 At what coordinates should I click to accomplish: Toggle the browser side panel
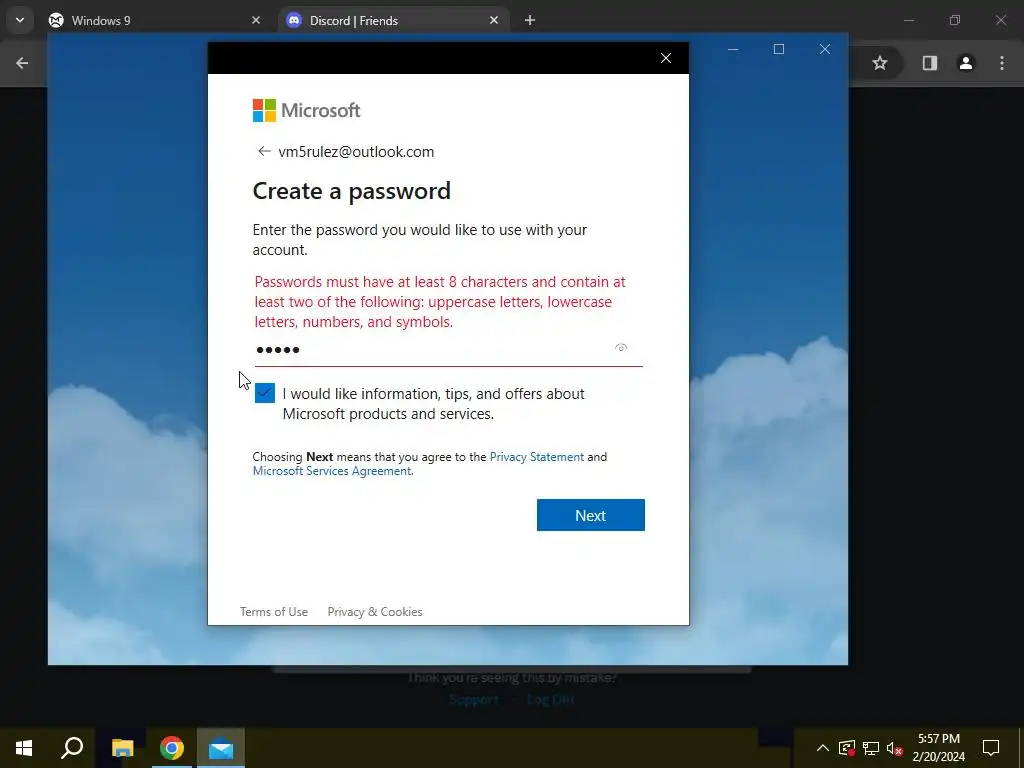pos(929,63)
